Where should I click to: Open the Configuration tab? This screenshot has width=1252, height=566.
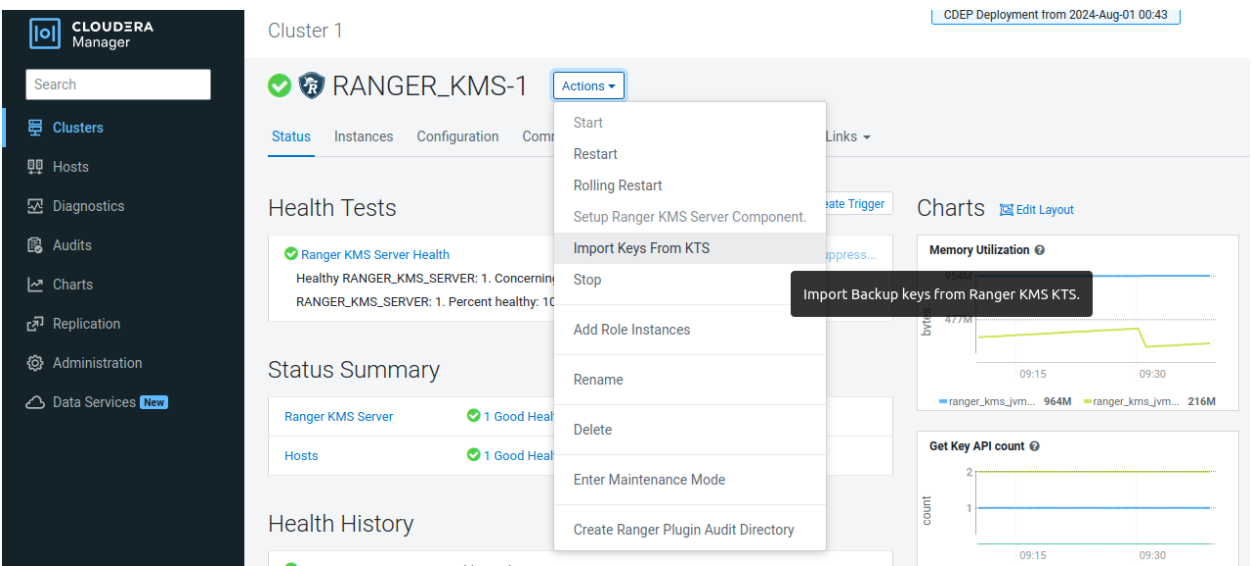coord(457,137)
